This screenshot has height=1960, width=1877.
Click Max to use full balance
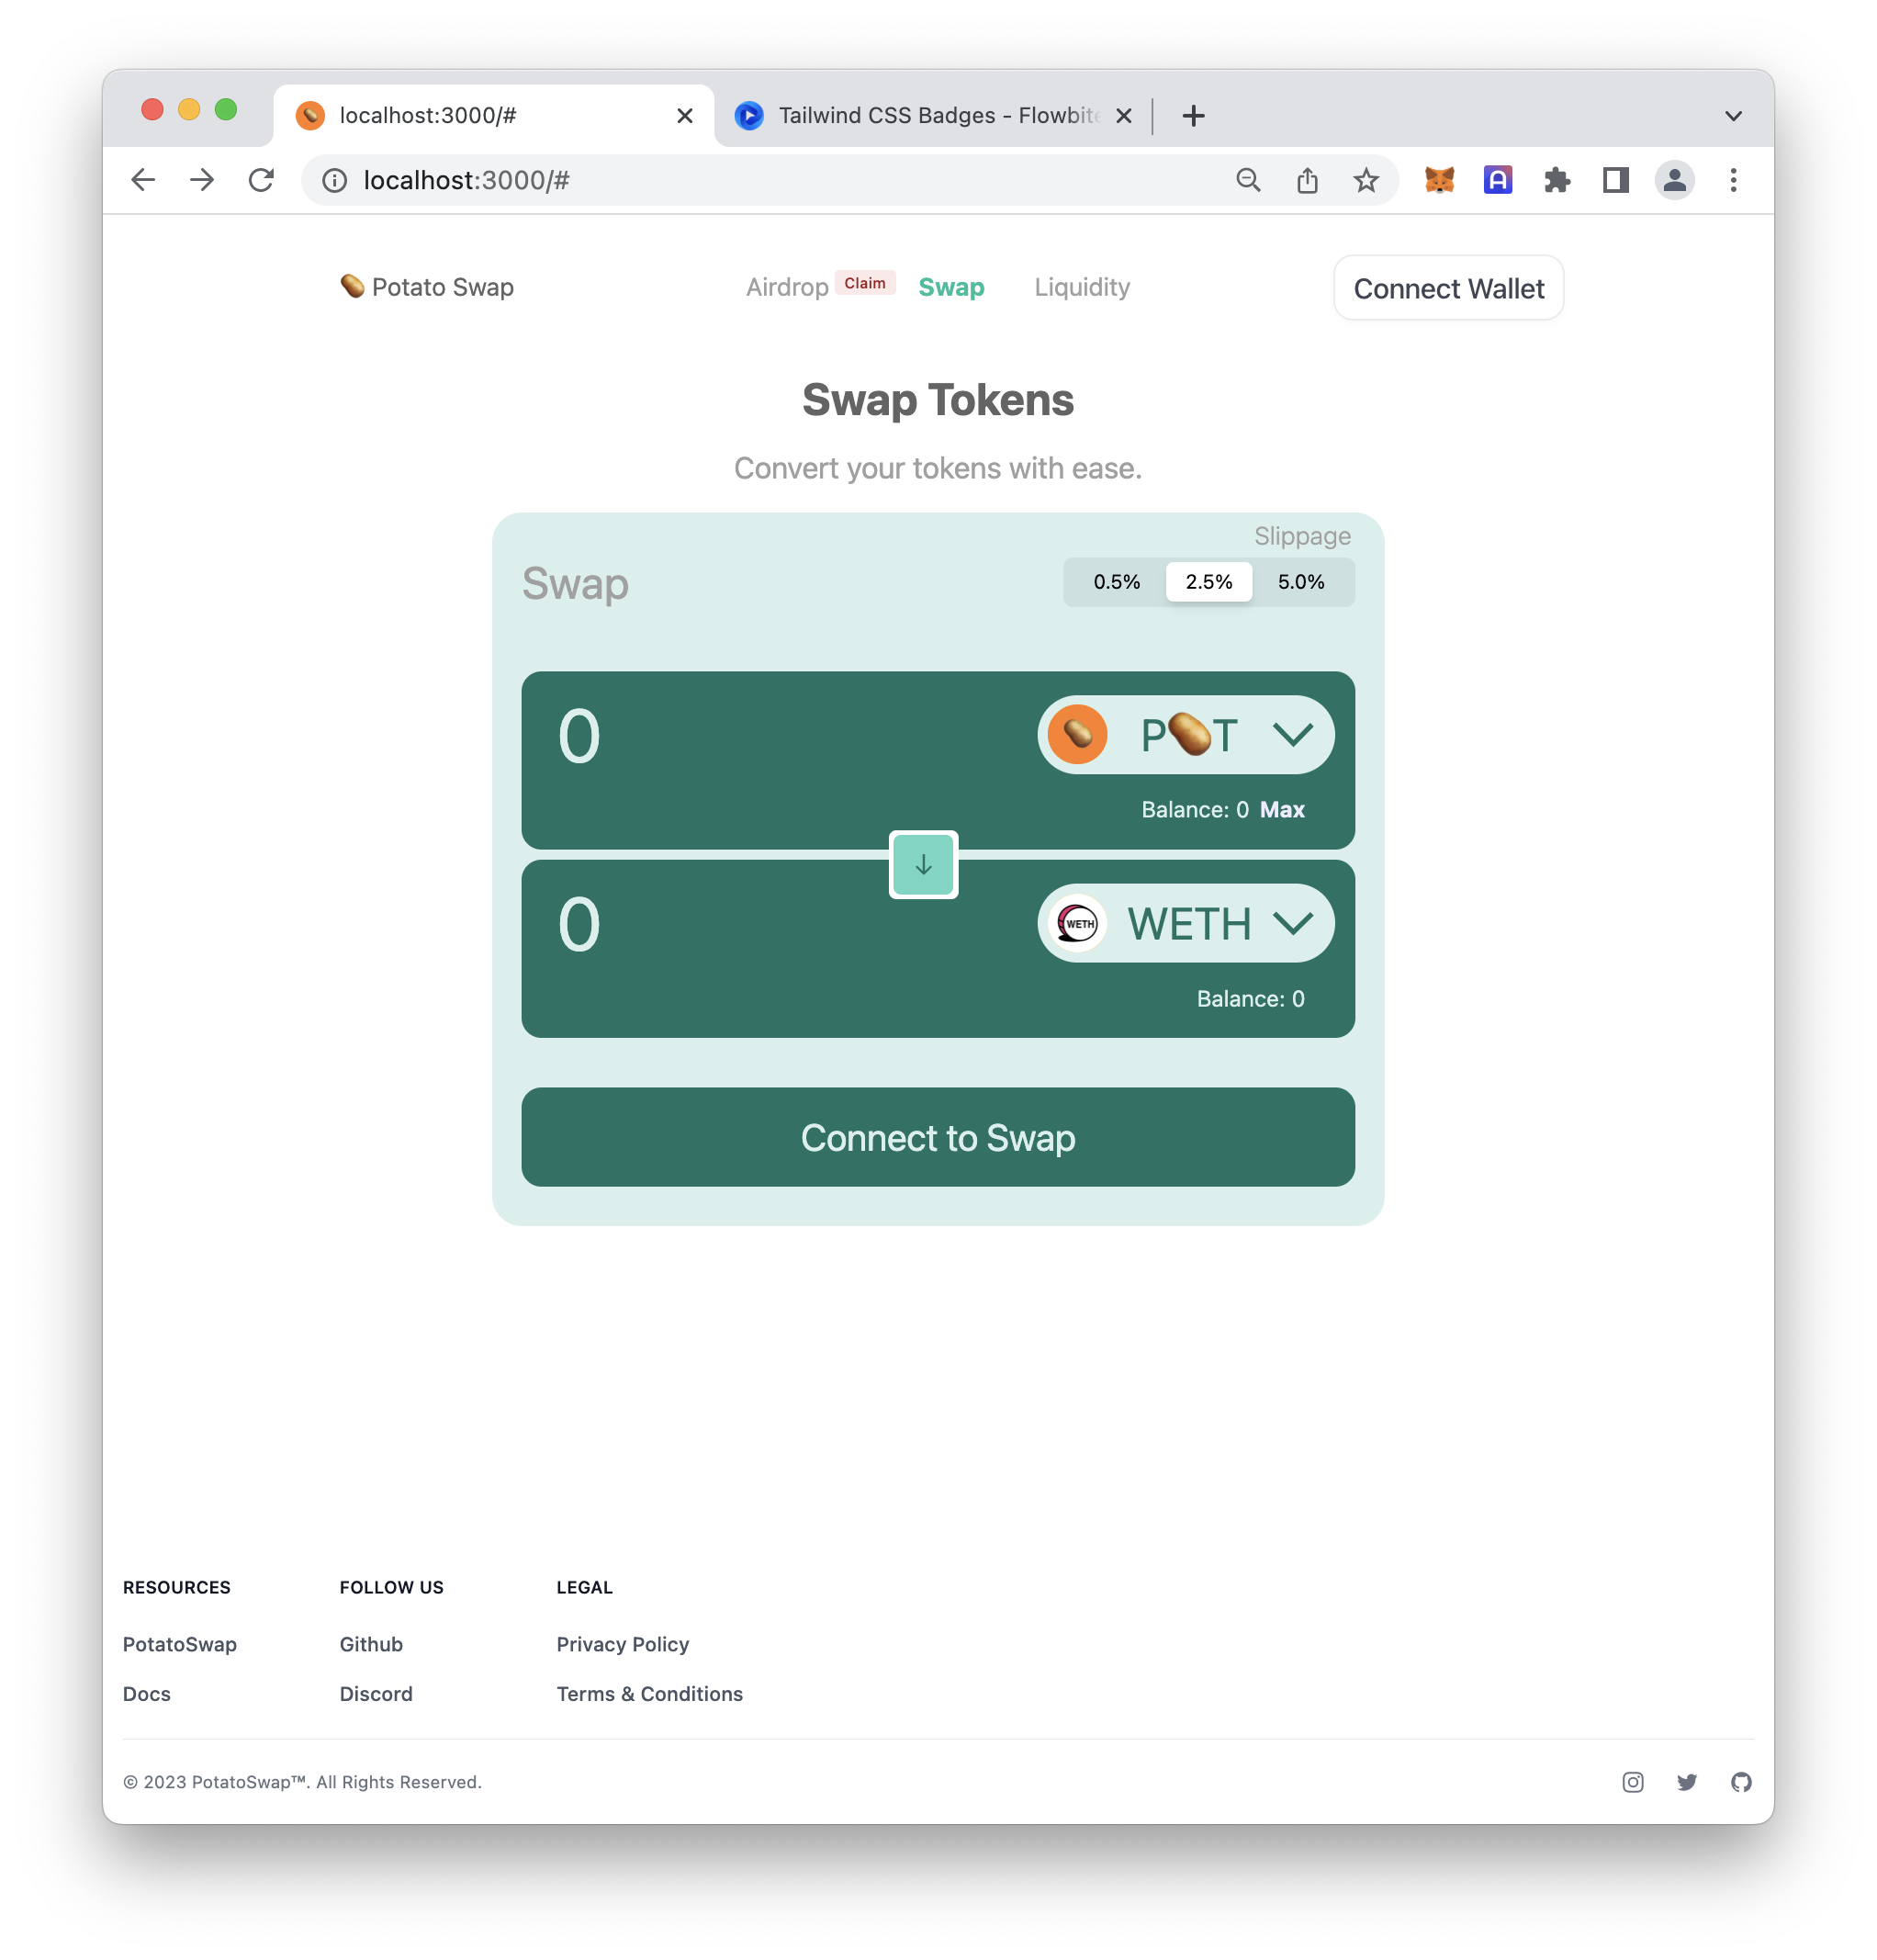[1281, 810]
